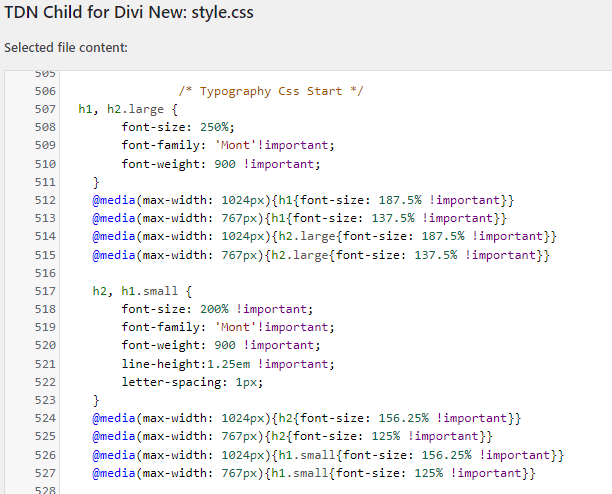Click the comment line 'Typography Css Start'
The image size is (612, 494).
coord(271,91)
